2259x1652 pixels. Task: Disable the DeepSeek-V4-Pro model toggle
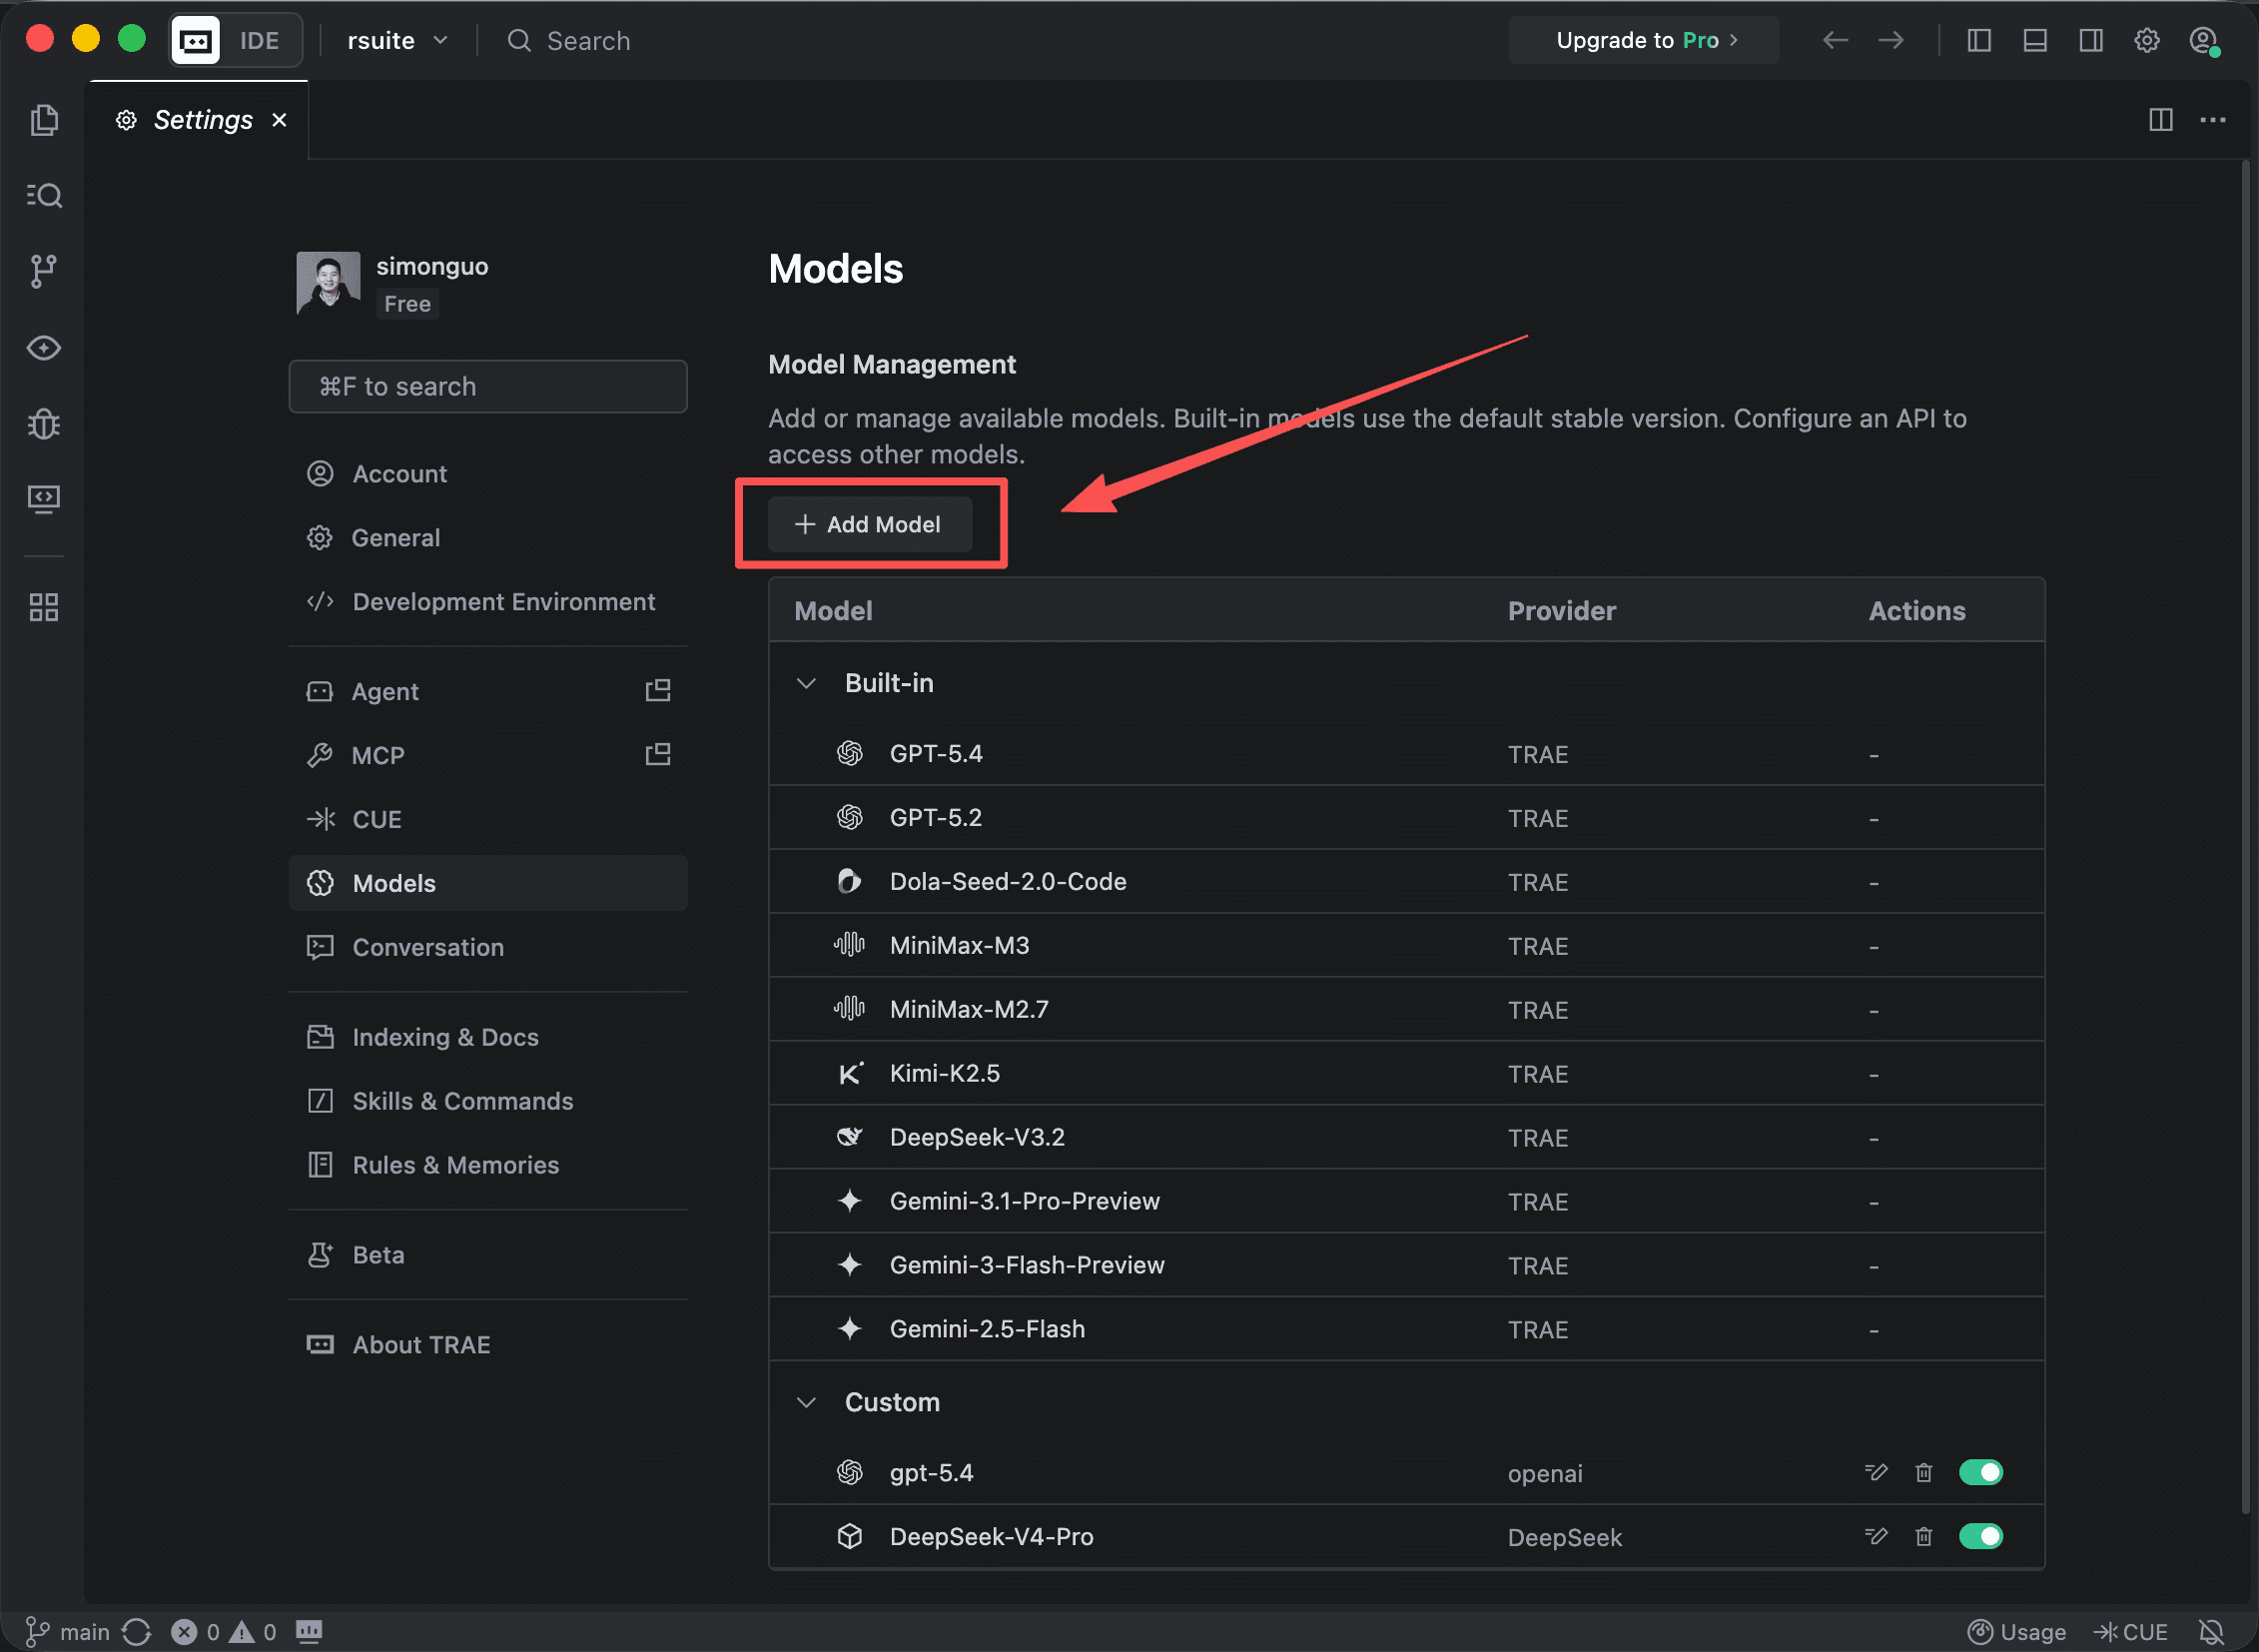click(x=1980, y=1536)
